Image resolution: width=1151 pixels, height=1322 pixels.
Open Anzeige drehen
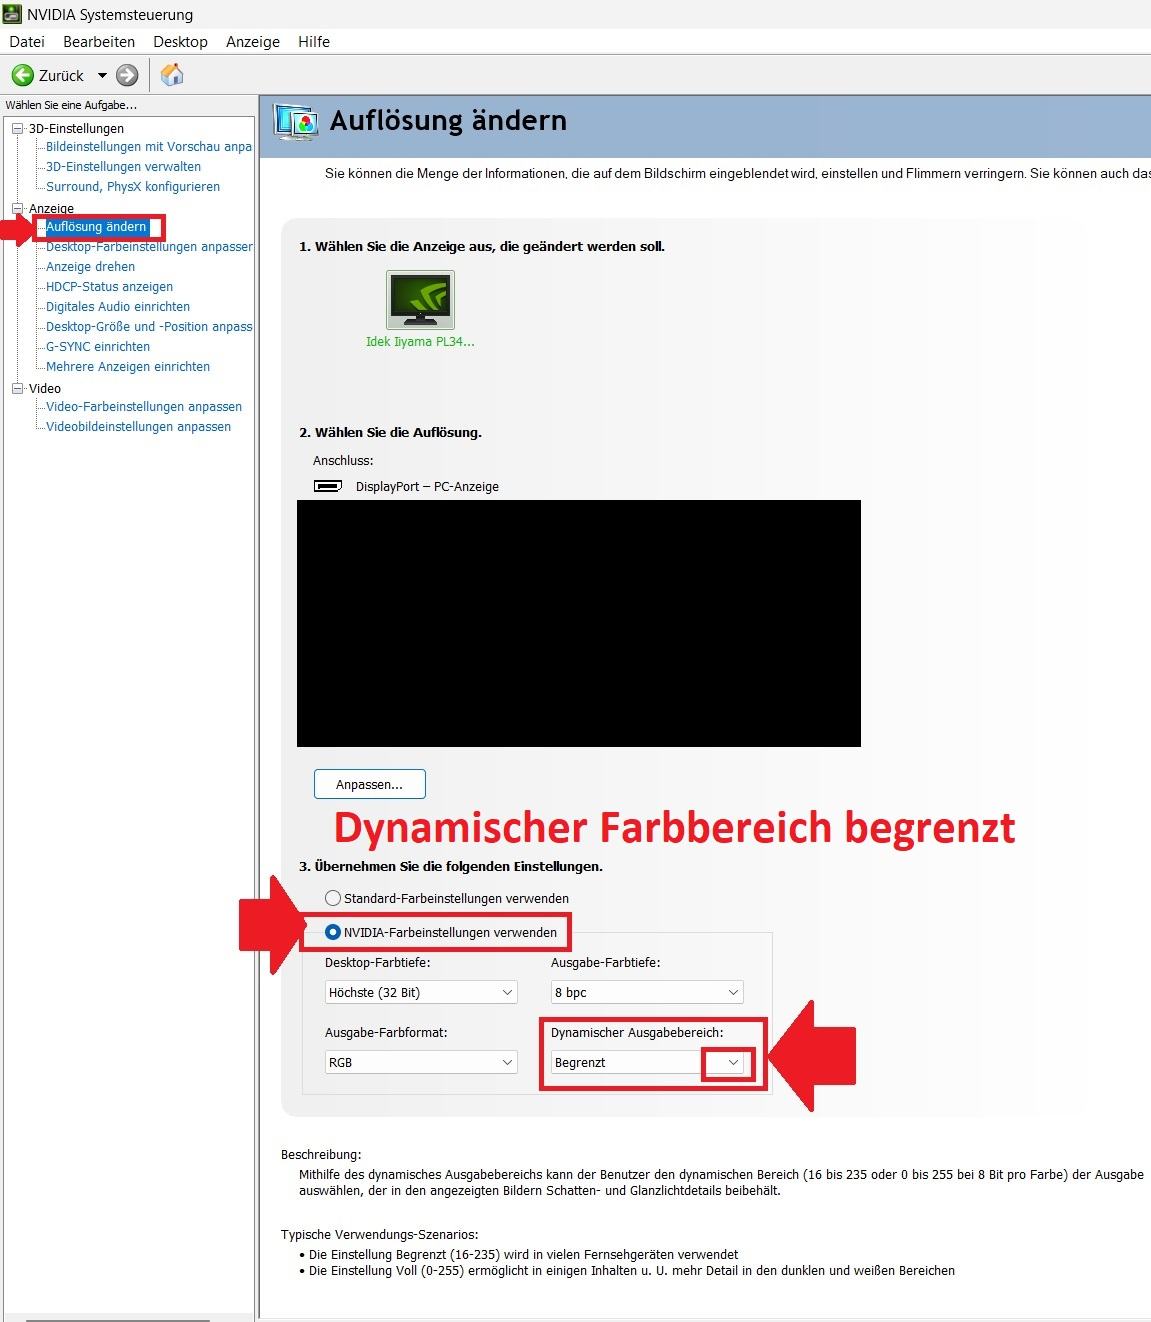[x=90, y=266]
